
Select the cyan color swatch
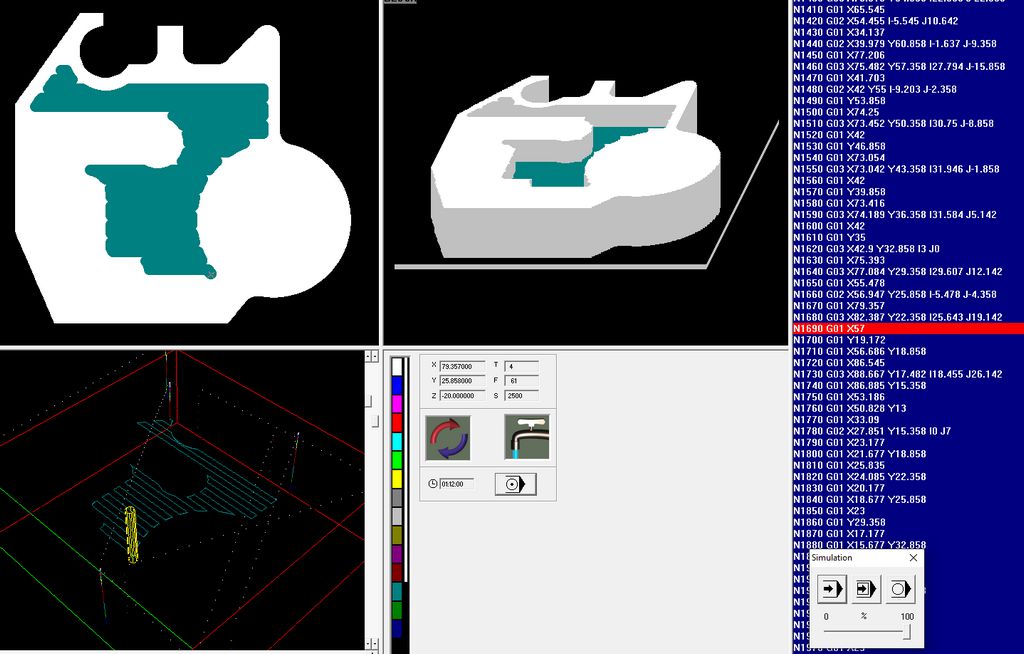point(398,442)
